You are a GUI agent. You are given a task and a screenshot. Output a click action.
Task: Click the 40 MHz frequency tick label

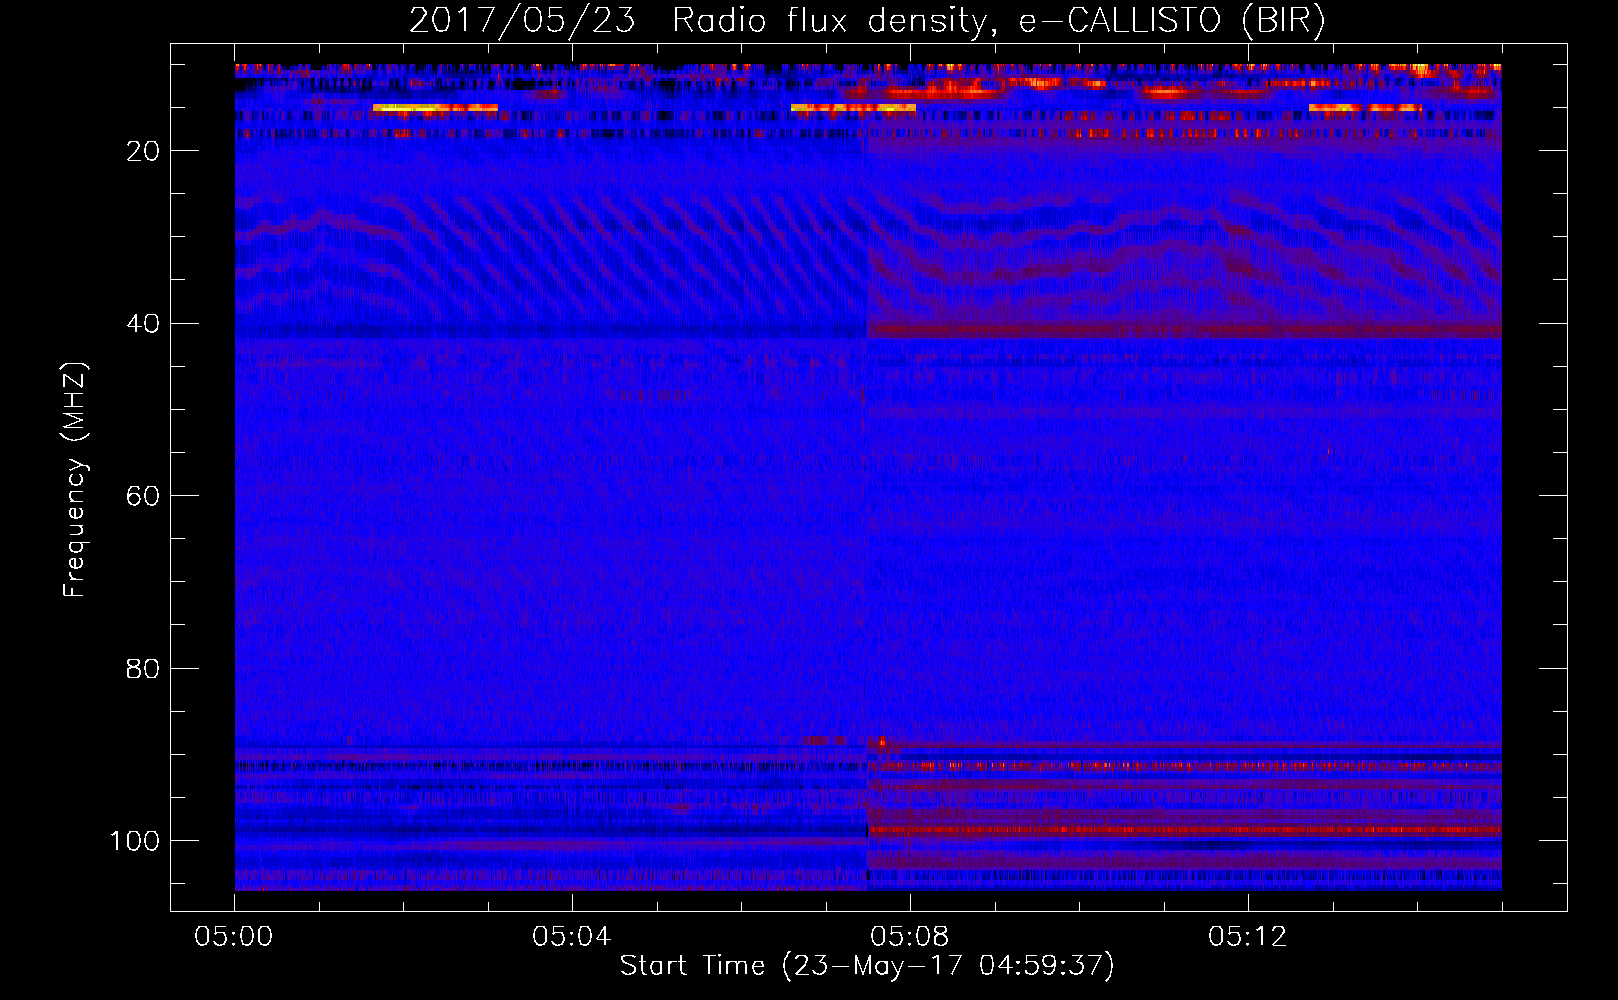point(143,324)
